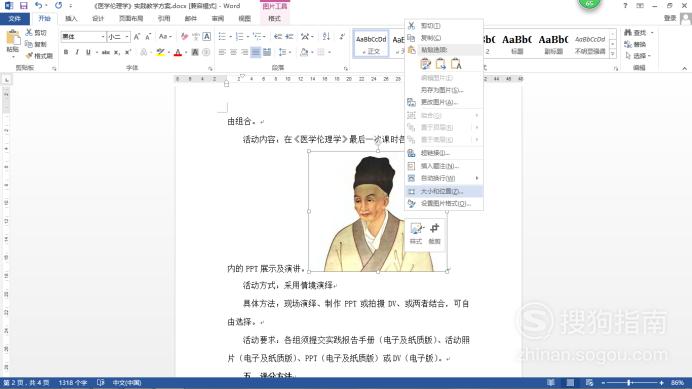Click the character shading icon
The width and height of the screenshot is (692, 389).
(195, 53)
